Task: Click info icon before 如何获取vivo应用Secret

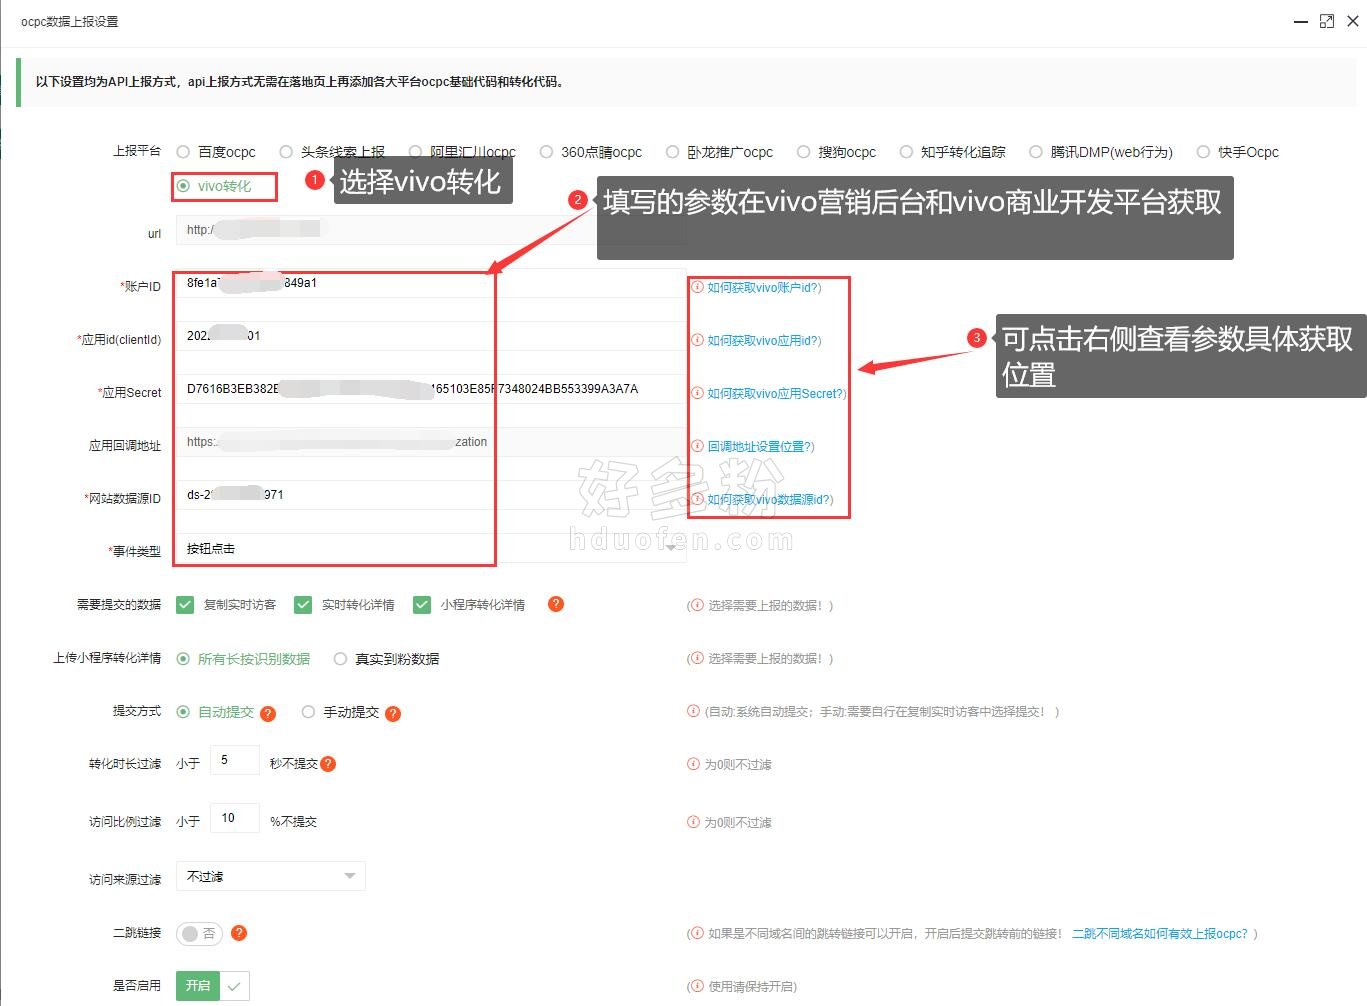Action: coord(698,393)
